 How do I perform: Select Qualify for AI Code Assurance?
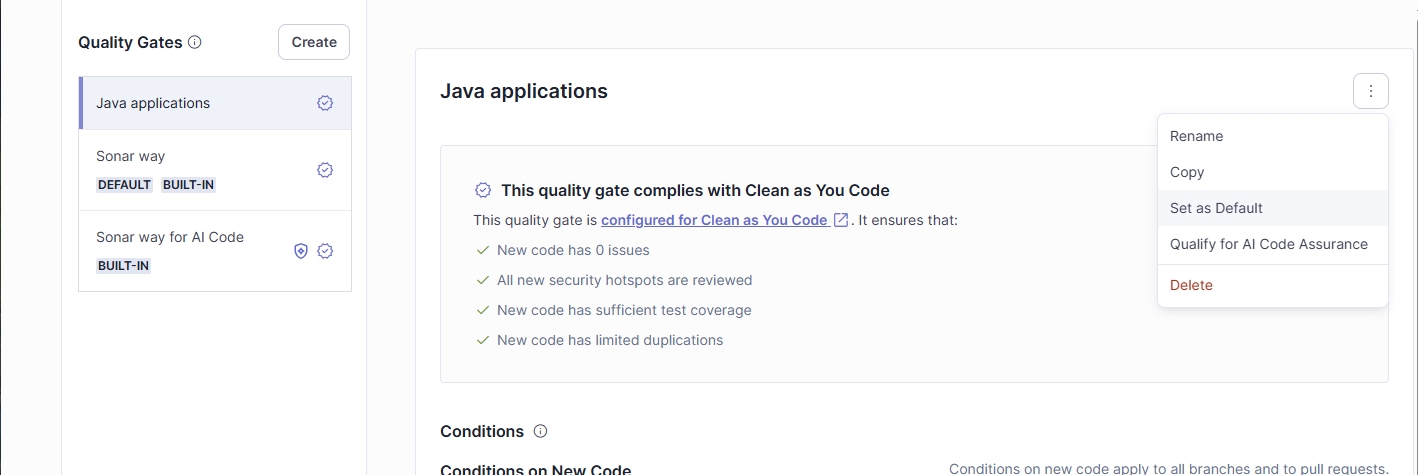(x=1268, y=244)
